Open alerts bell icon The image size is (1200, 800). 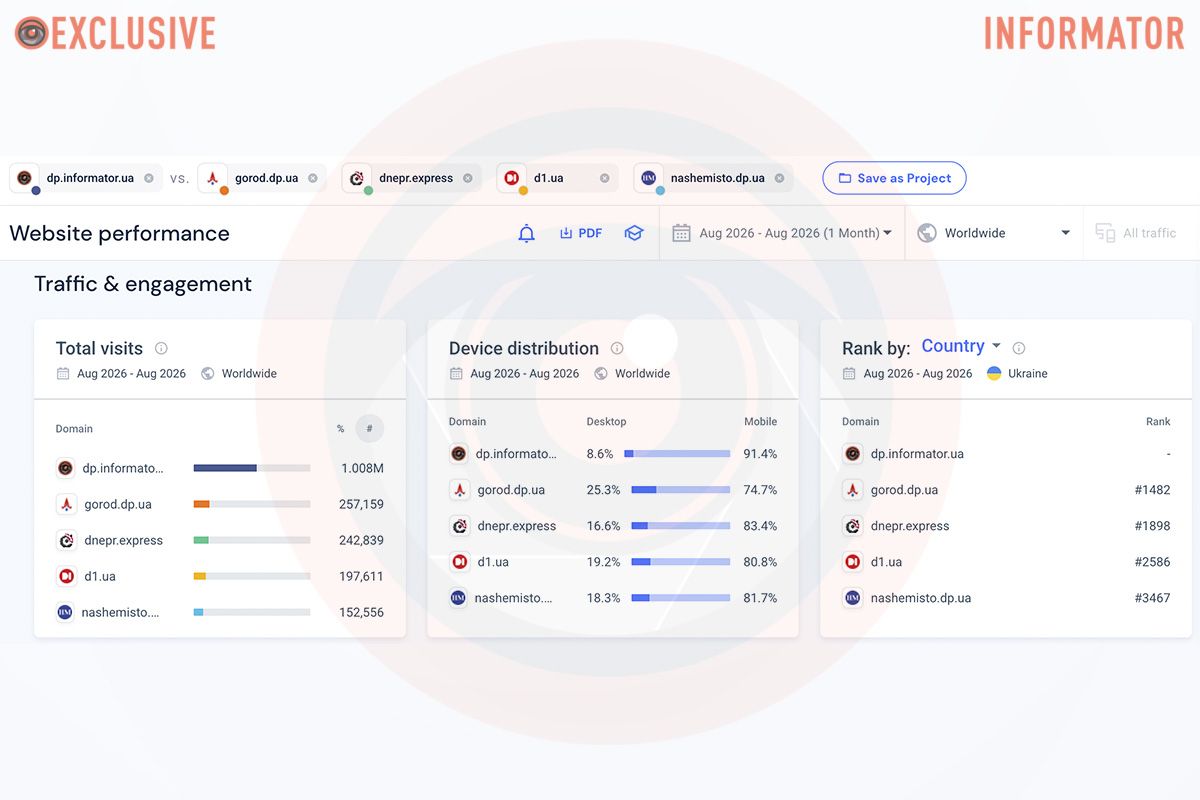point(526,233)
